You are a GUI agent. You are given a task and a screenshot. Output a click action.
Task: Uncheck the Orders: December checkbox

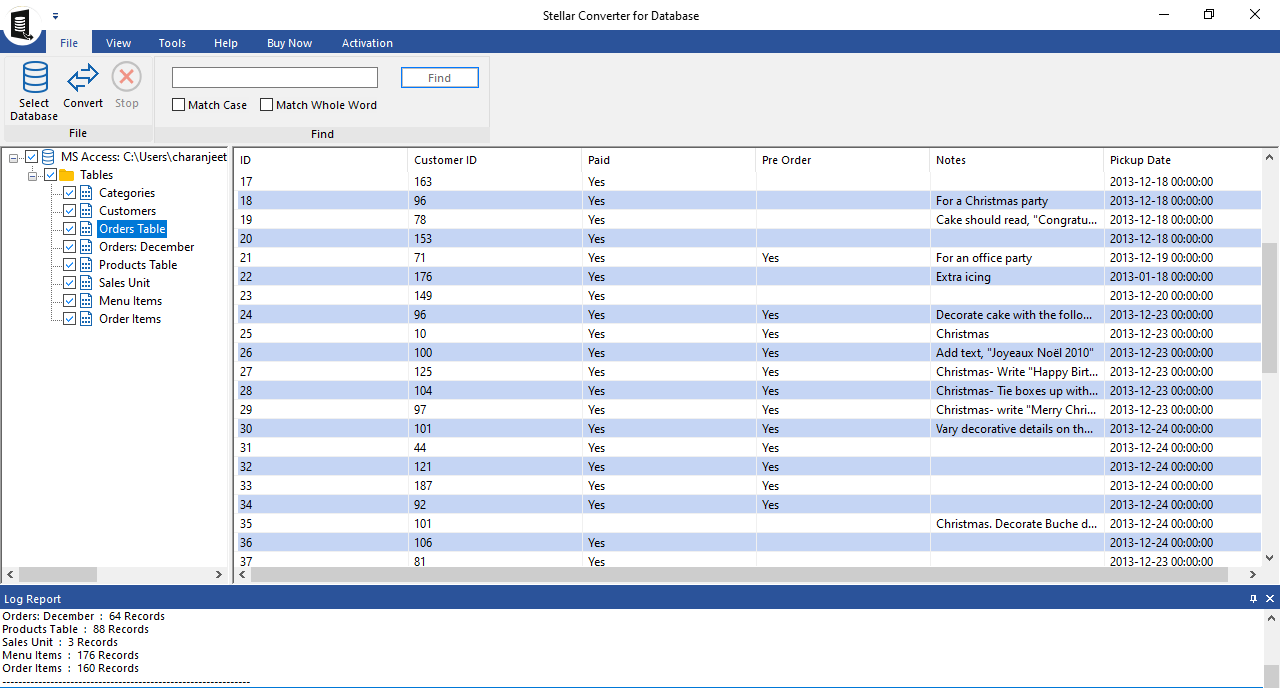(x=69, y=247)
